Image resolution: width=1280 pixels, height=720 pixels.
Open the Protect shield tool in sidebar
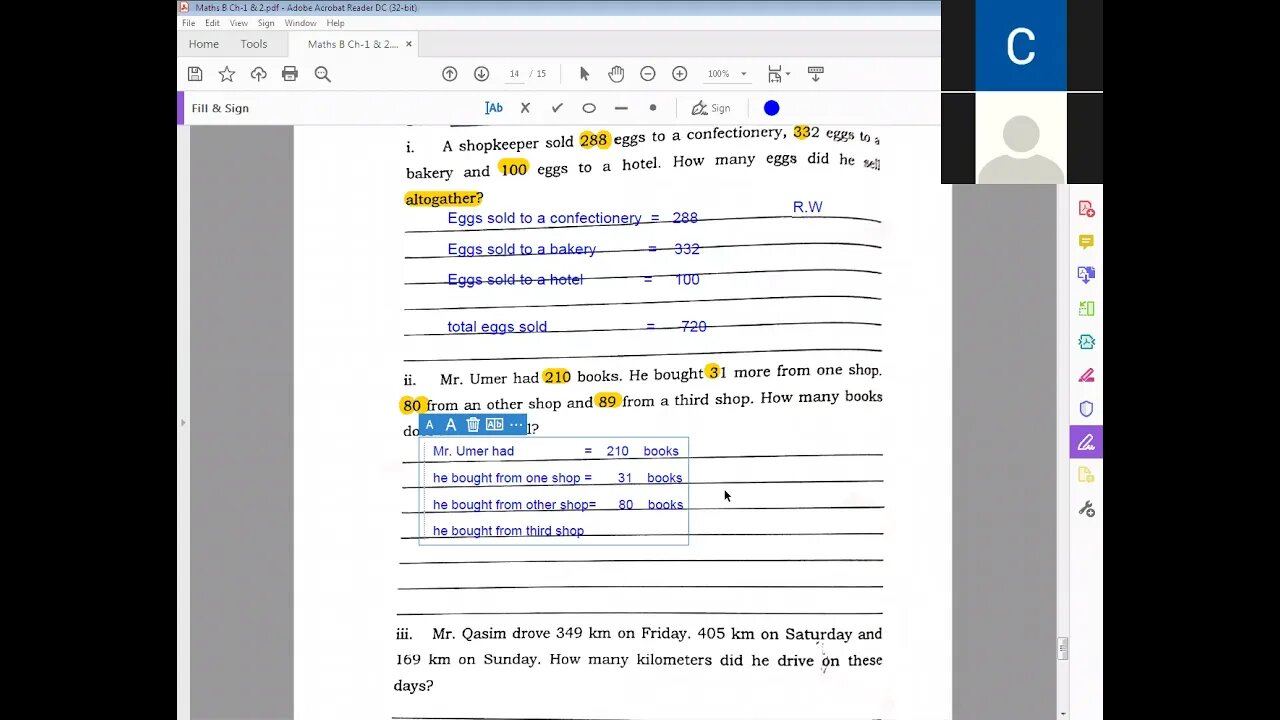(x=1086, y=409)
